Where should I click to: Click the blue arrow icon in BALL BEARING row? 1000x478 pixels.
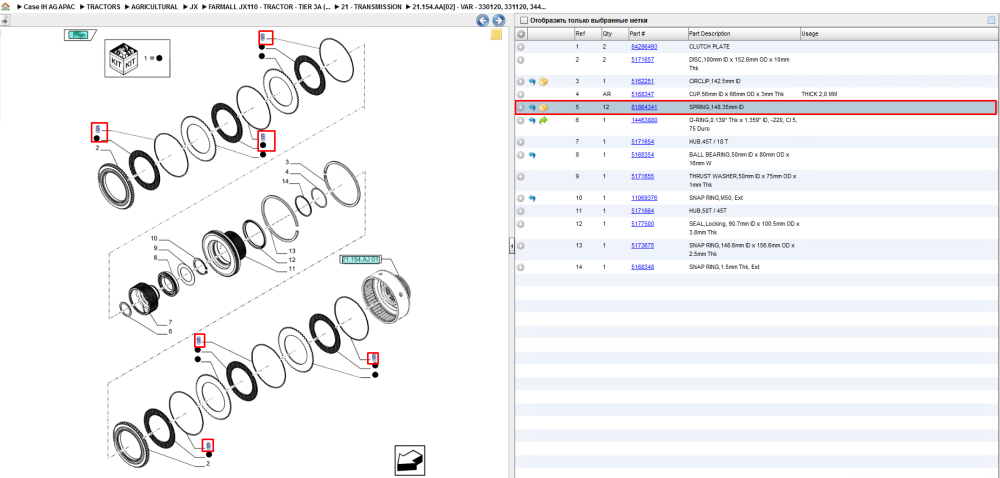point(532,155)
